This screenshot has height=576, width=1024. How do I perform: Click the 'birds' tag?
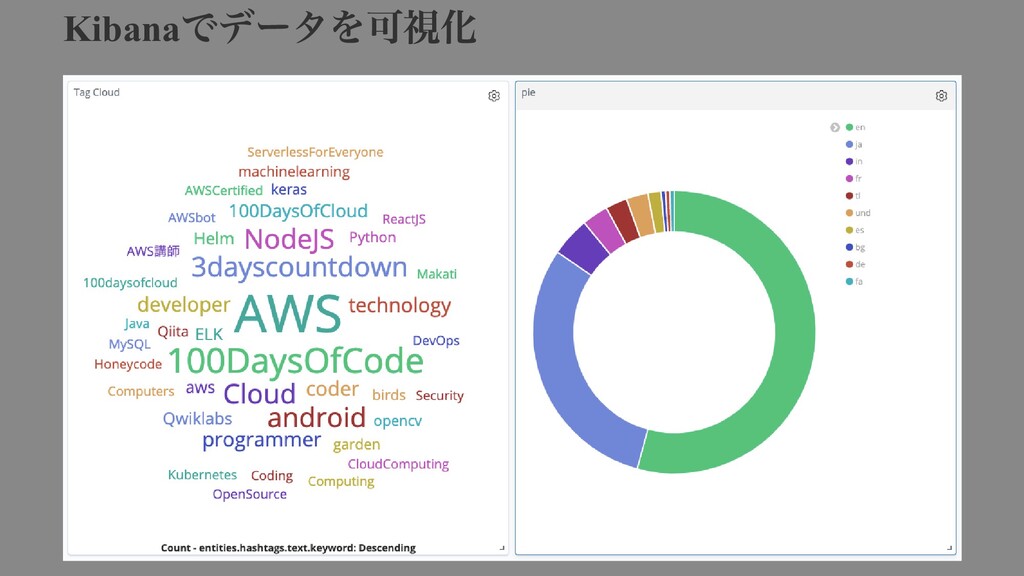pos(389,395)
